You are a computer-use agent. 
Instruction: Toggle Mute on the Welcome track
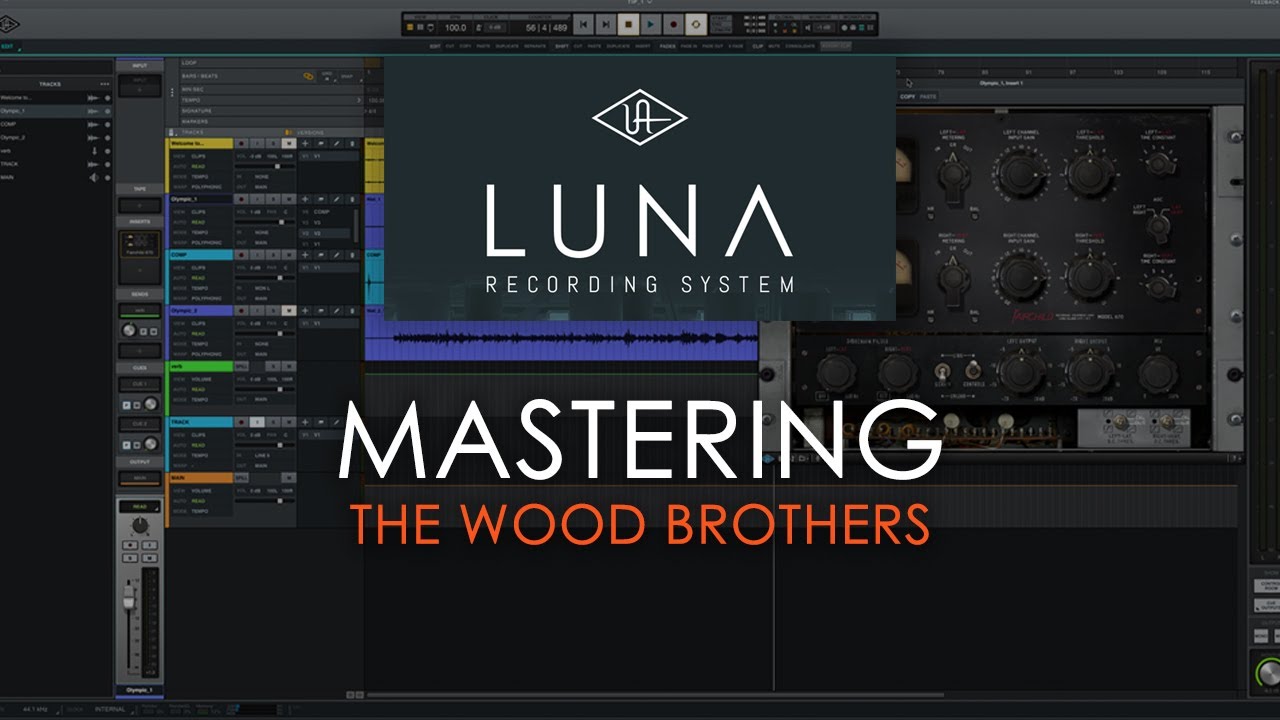[x=289, y=143]
